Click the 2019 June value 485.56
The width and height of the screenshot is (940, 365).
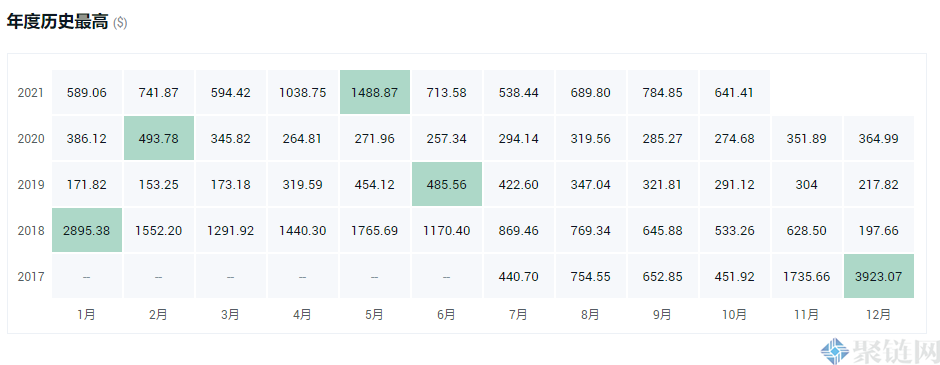447,185
